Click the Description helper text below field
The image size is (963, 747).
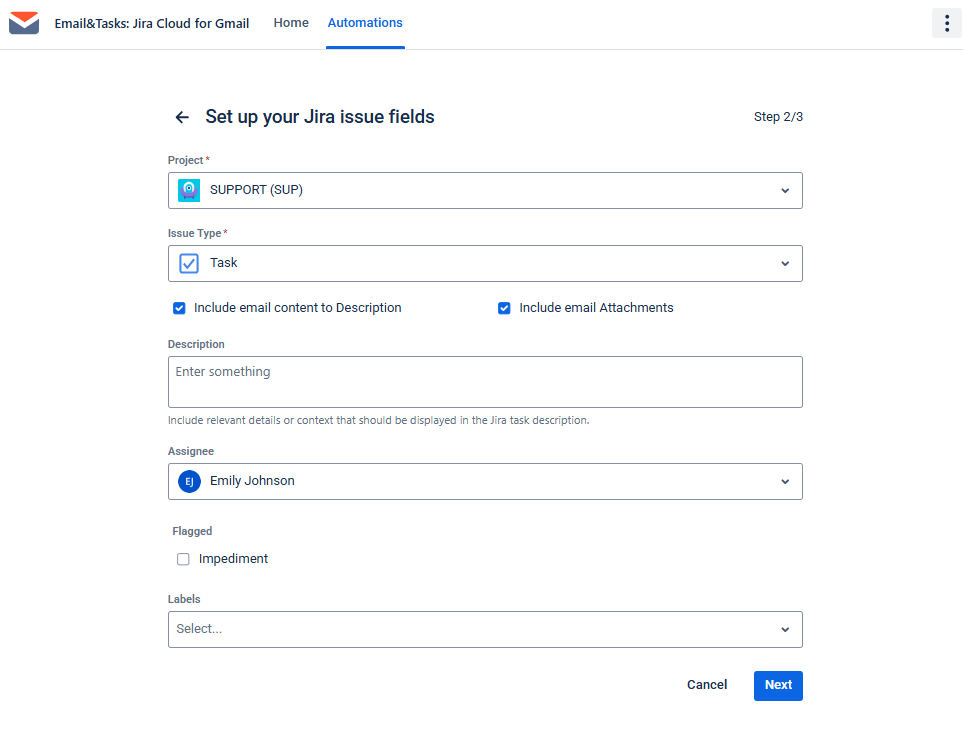tap(378, 420)
